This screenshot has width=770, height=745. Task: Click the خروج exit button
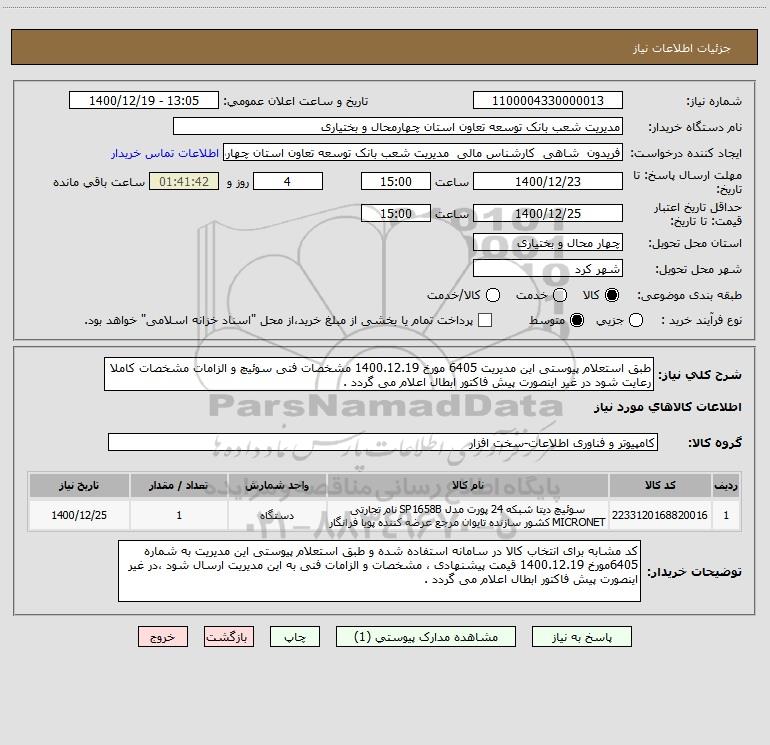pos(163,636)
